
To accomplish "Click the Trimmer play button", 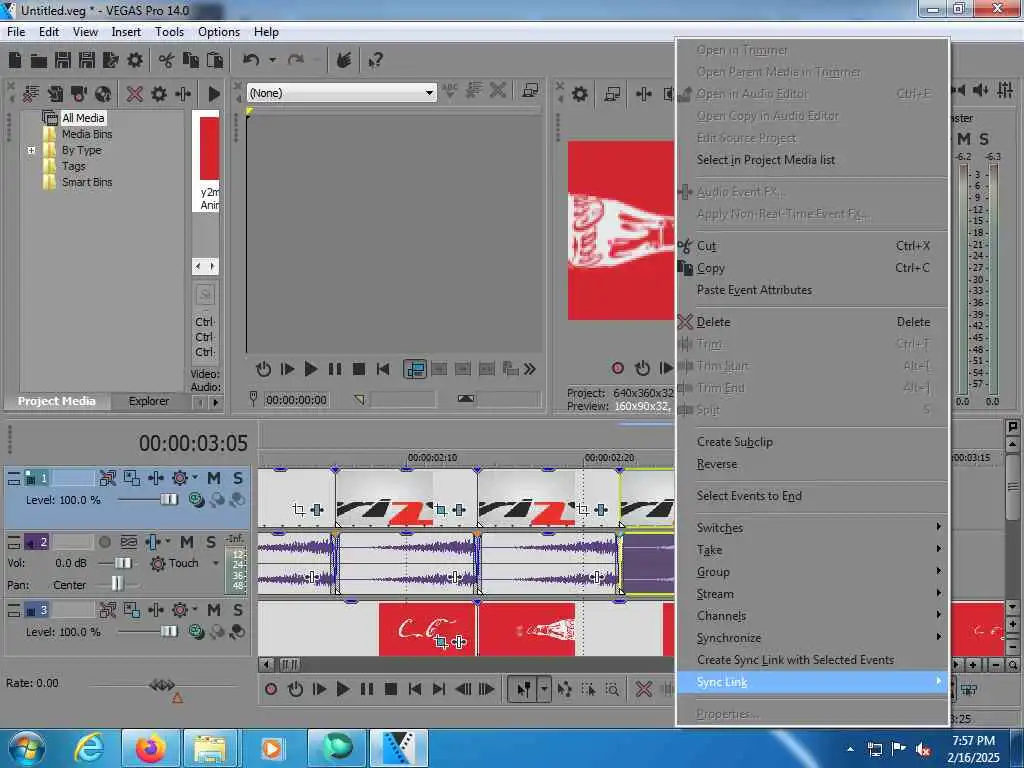I will click(311, 369).
